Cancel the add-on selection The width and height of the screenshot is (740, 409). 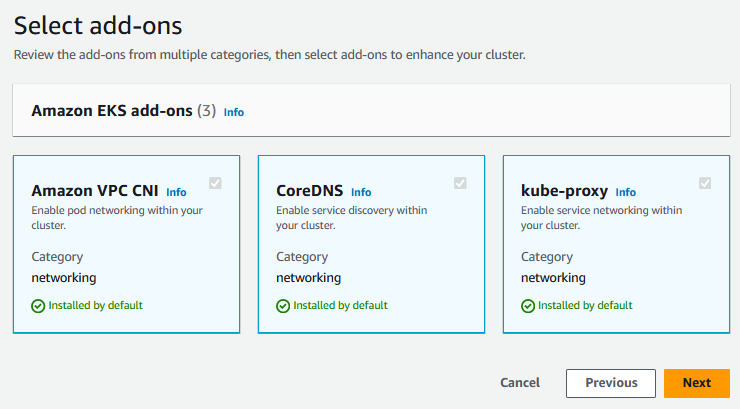tap(520, 383)
